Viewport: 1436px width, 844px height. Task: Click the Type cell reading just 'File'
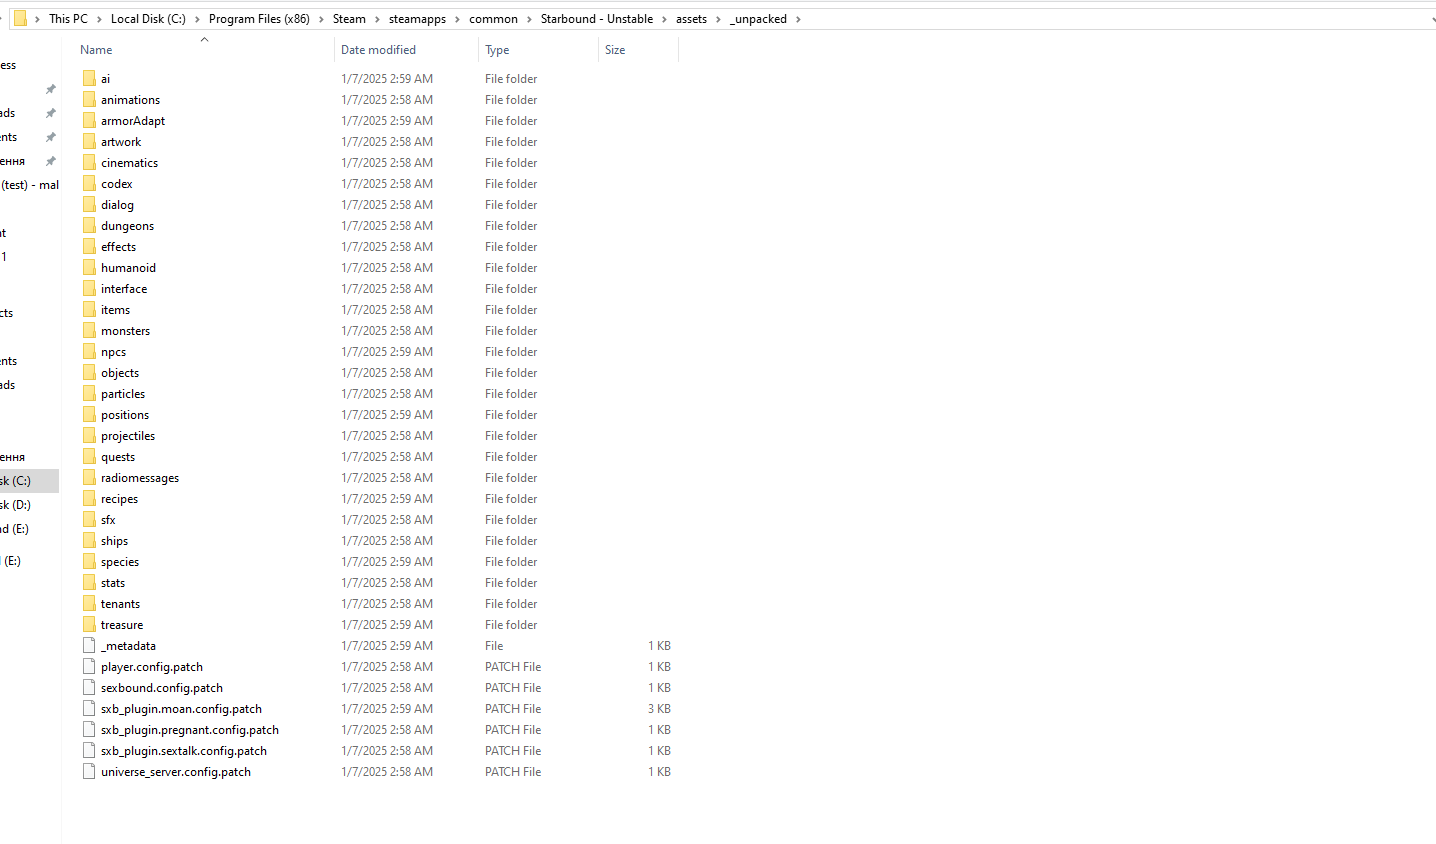494,646
